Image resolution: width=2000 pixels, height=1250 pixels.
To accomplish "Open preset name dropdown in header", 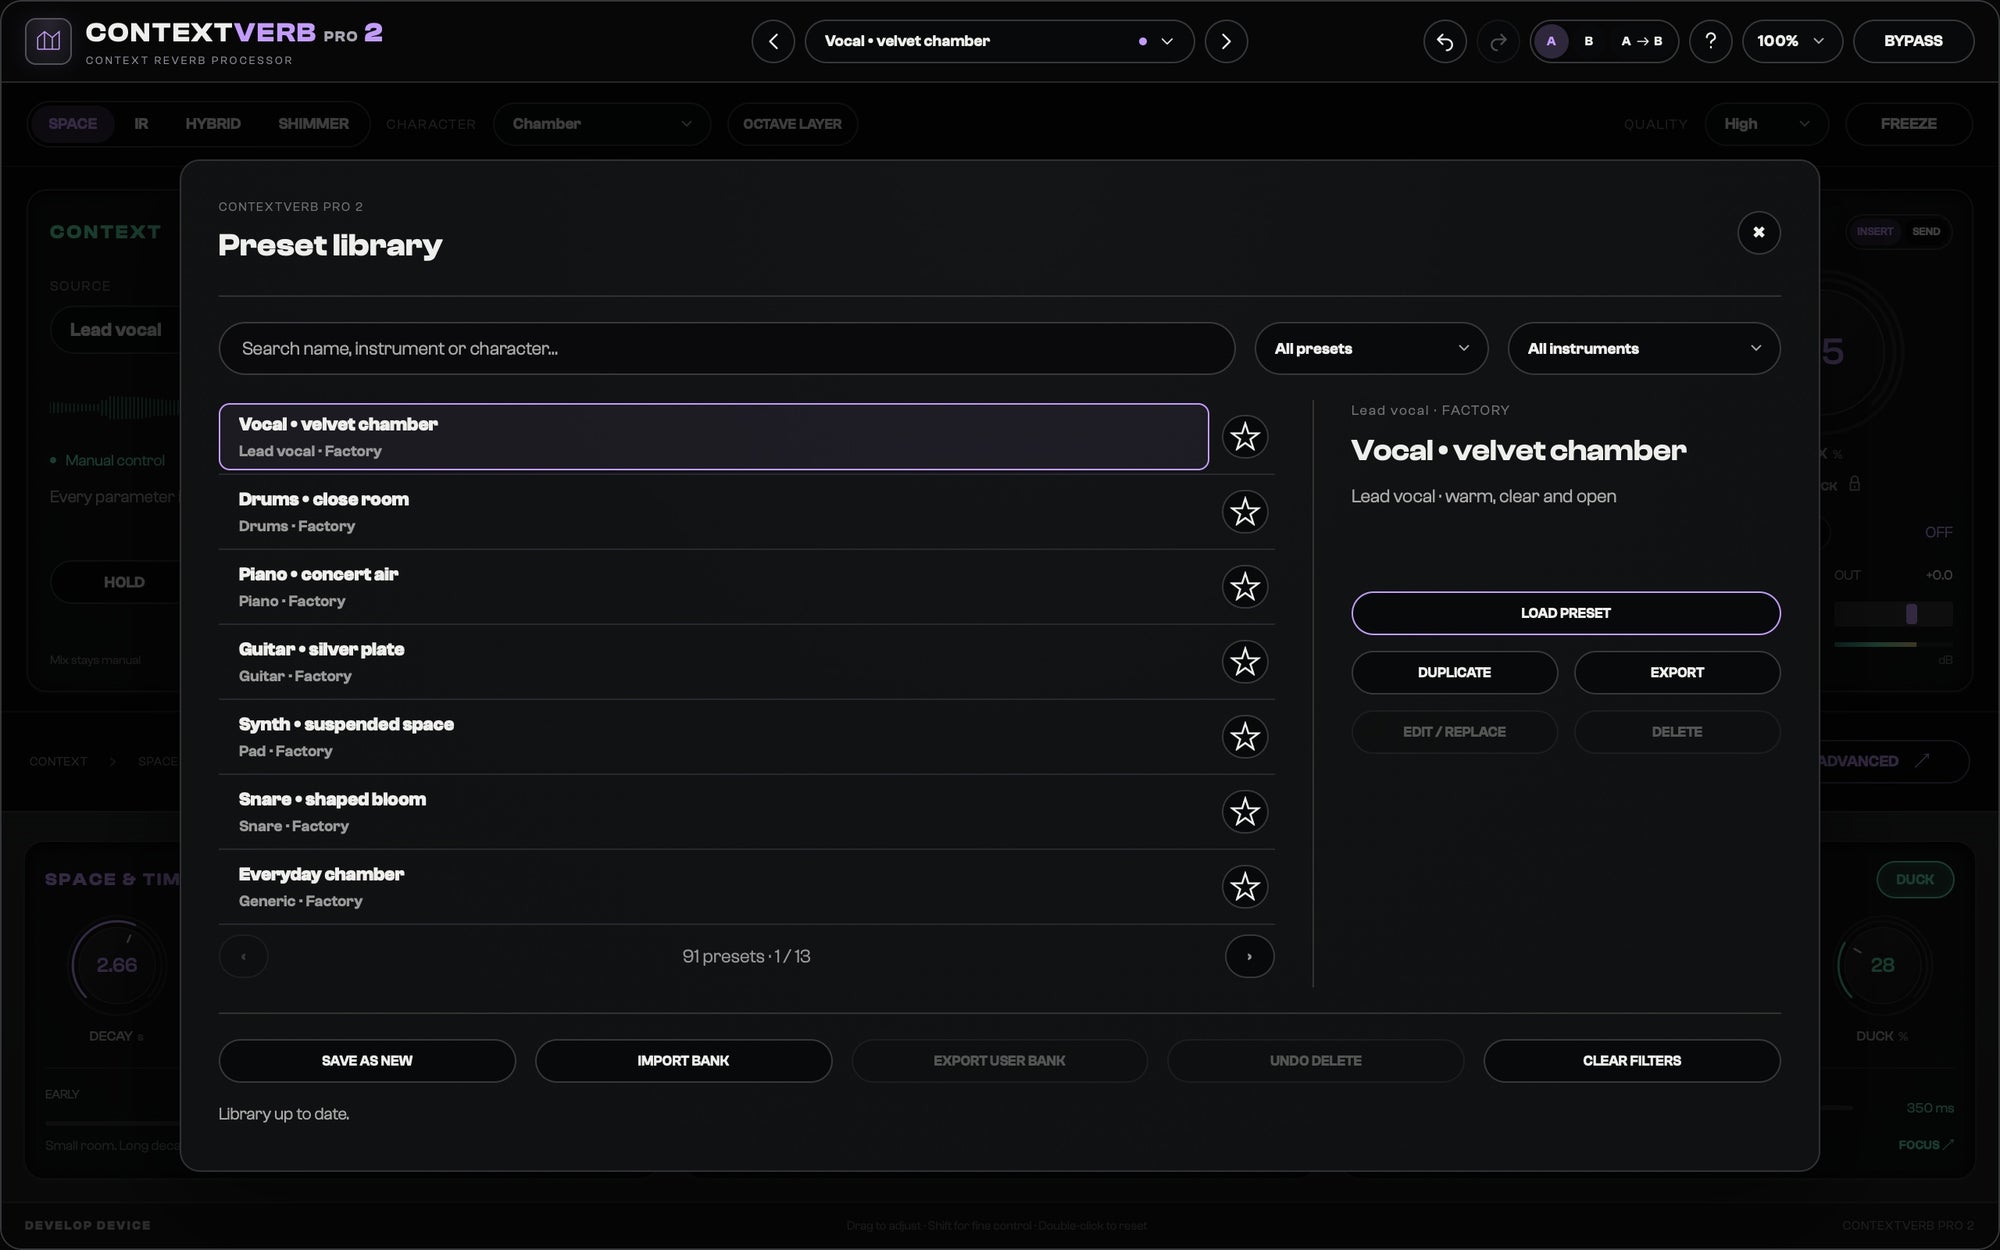I will pos(999,41).
